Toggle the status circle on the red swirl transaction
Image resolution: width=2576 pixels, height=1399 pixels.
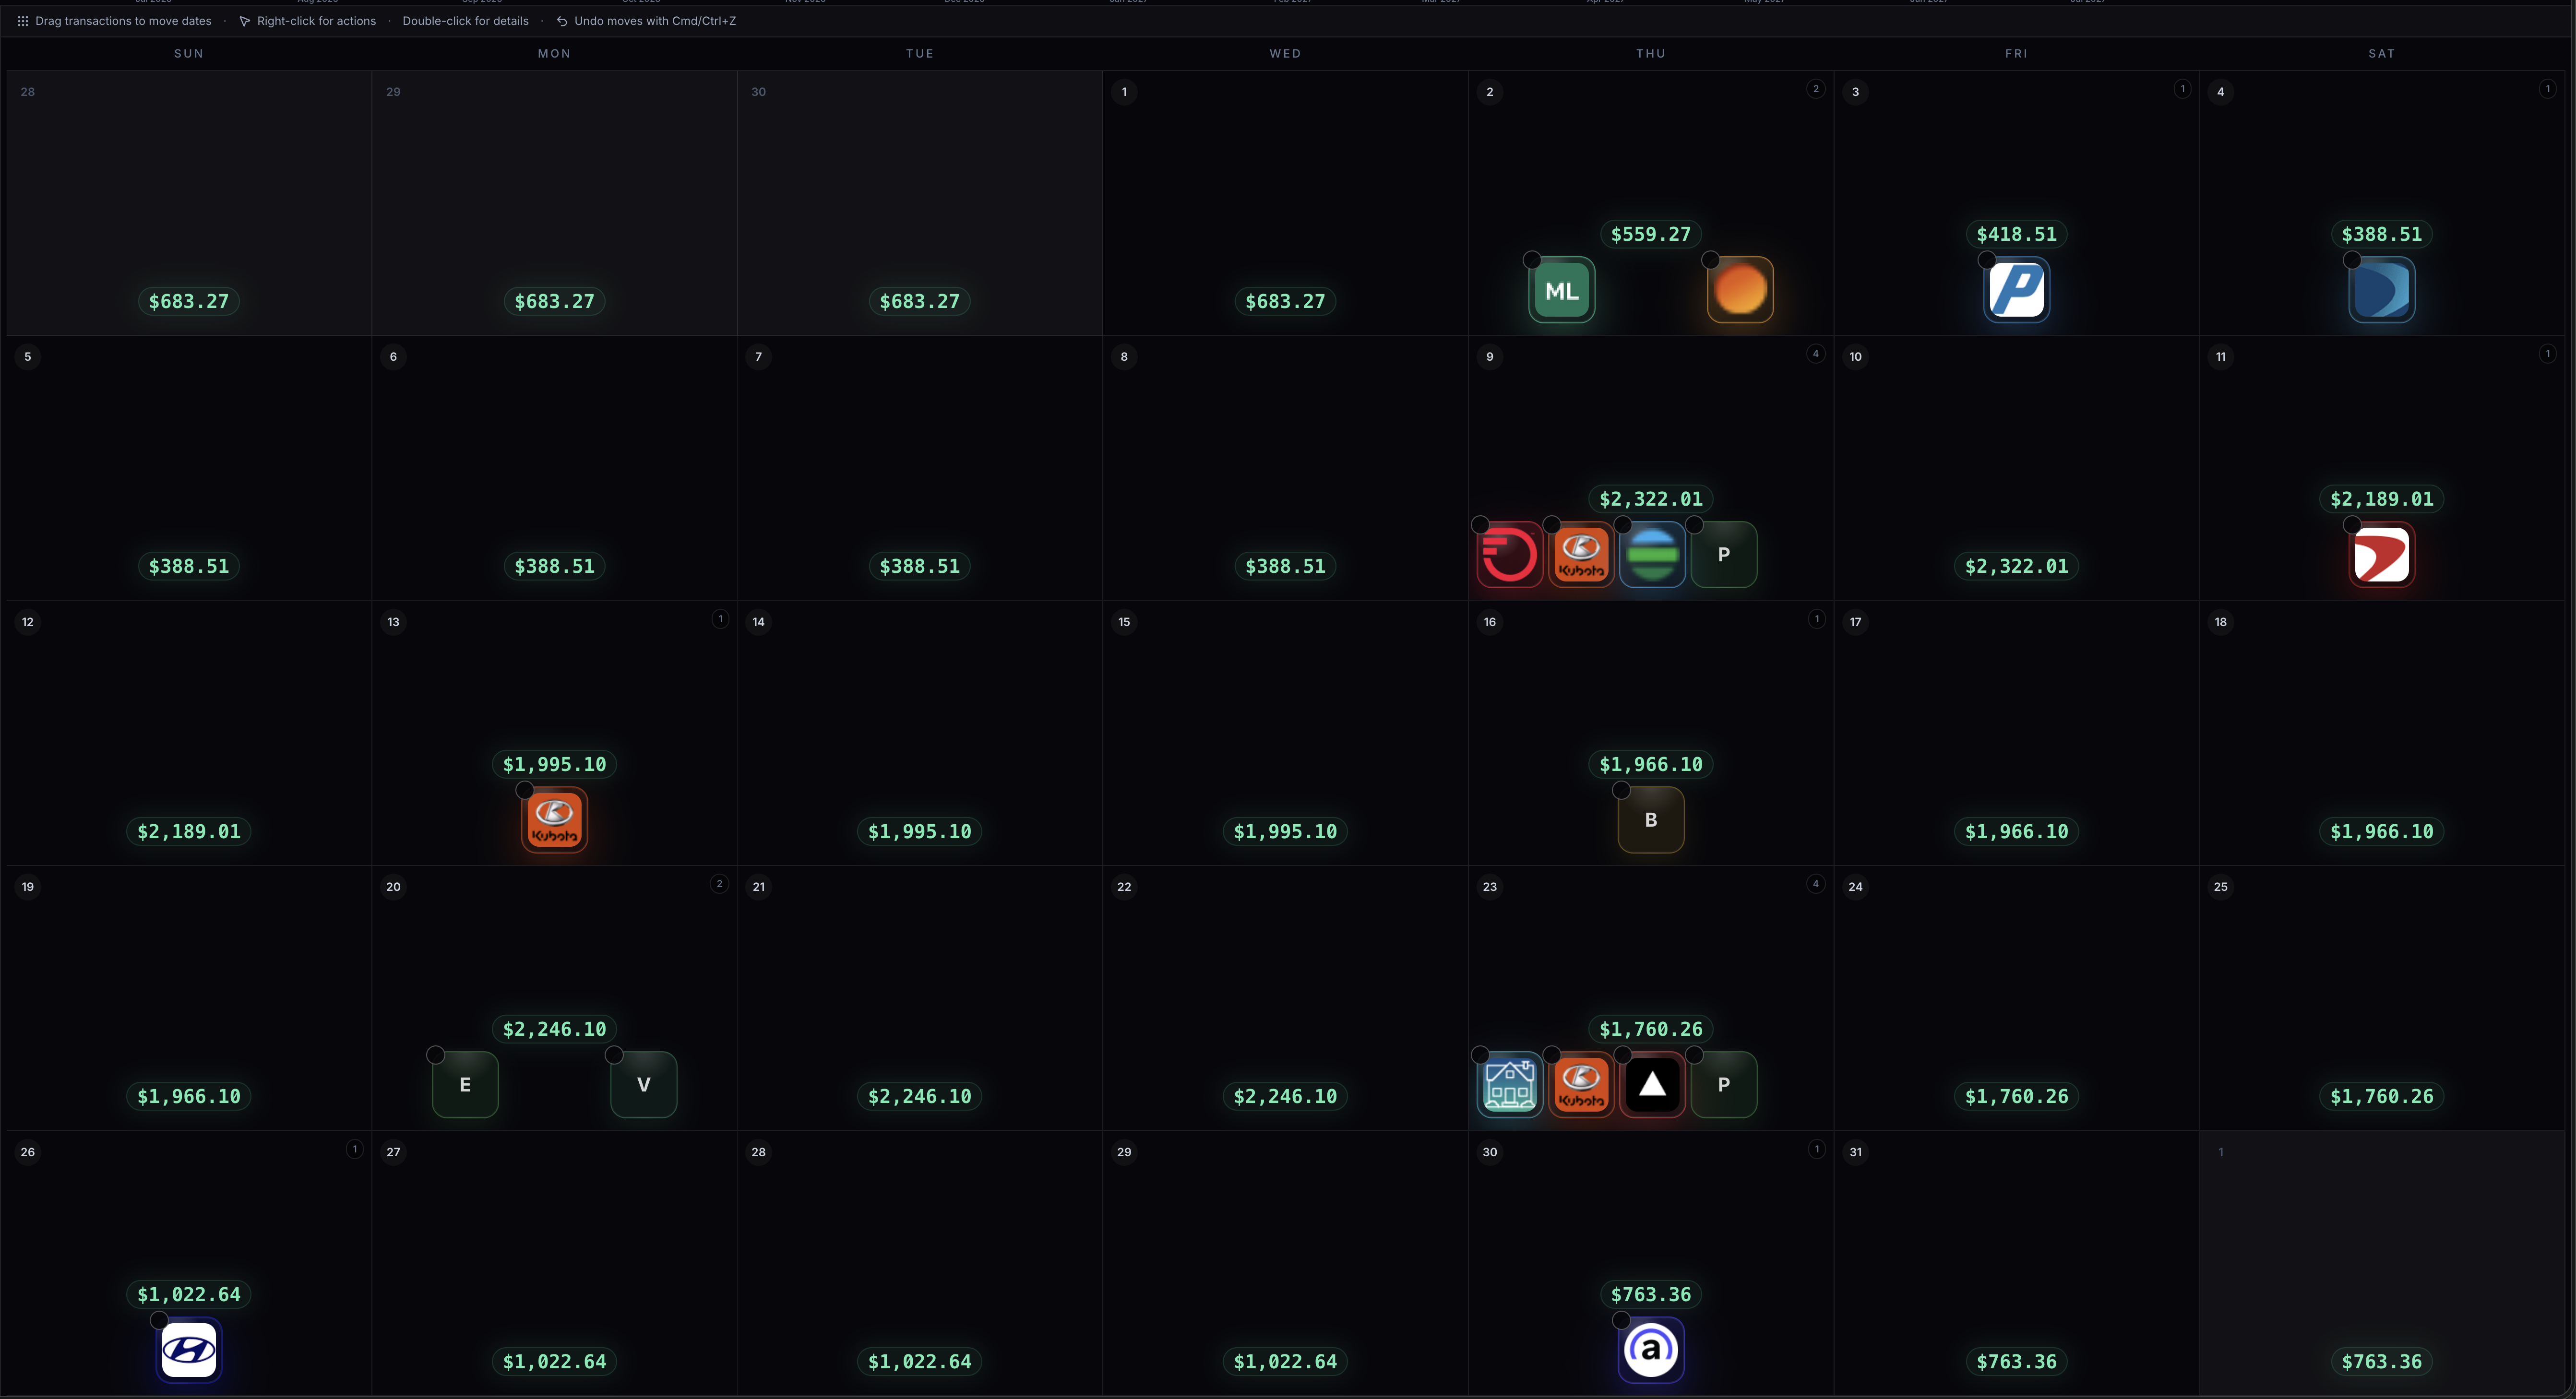(x=1480, y=525)
